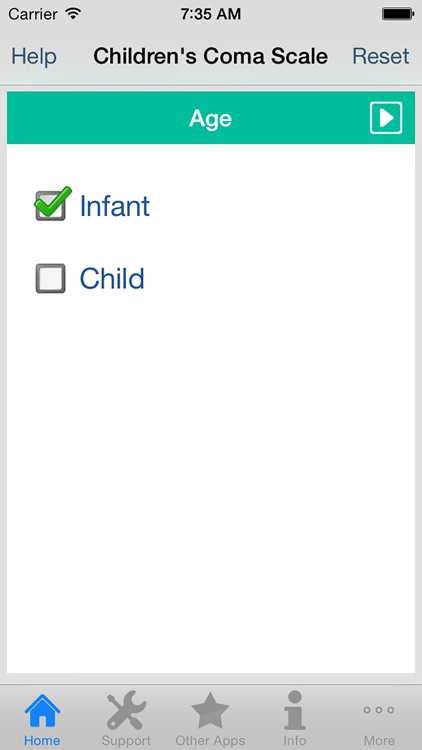
Task: Tap the Children's Coma Scale title
Action: [x=211, y=56]
